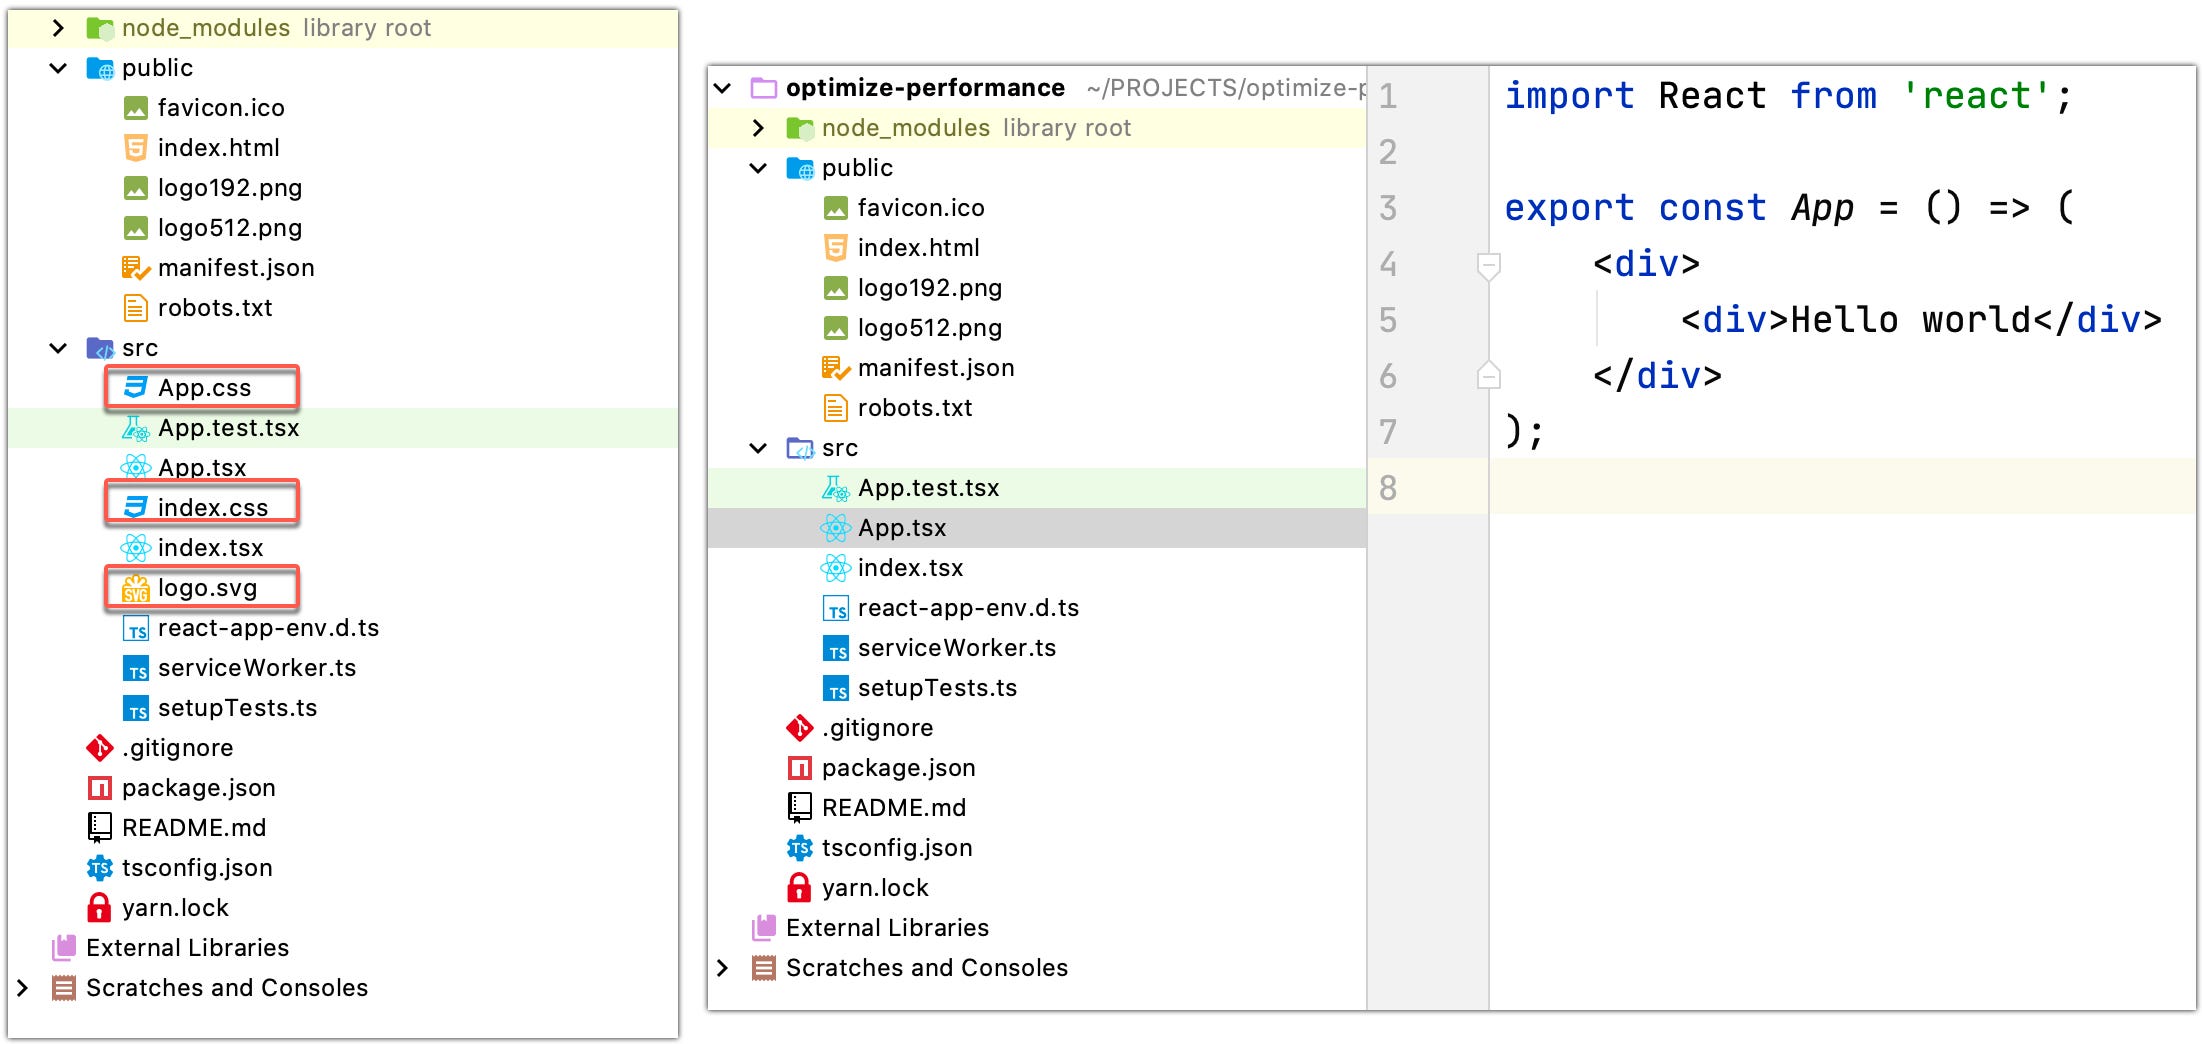Click the image icon next to favicon.ico
The image size is (2202, 1044).
pos(134,107)
